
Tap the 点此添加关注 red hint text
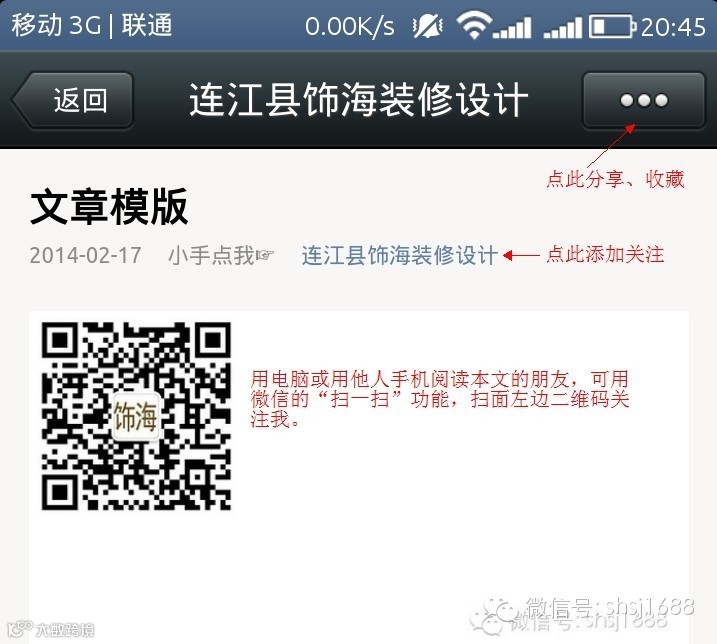(x=605, y=255)
